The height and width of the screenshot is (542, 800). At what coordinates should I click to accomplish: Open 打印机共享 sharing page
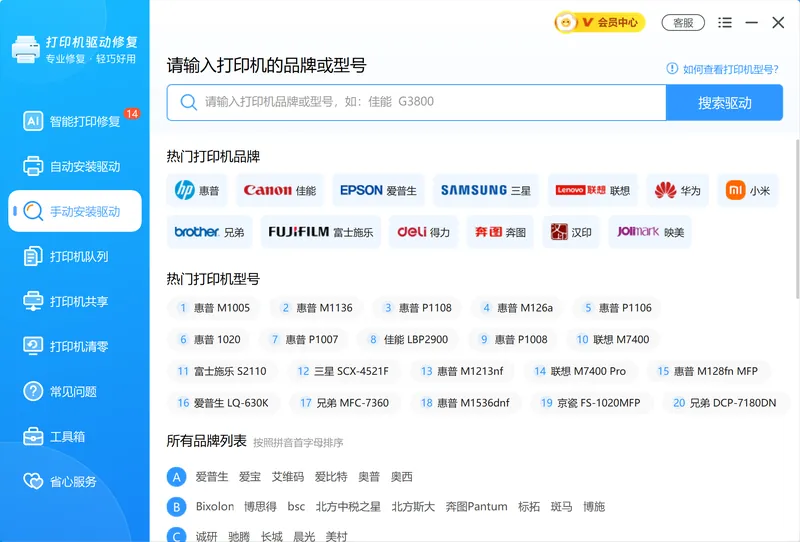pyautogui.click(x=74, y=301)
